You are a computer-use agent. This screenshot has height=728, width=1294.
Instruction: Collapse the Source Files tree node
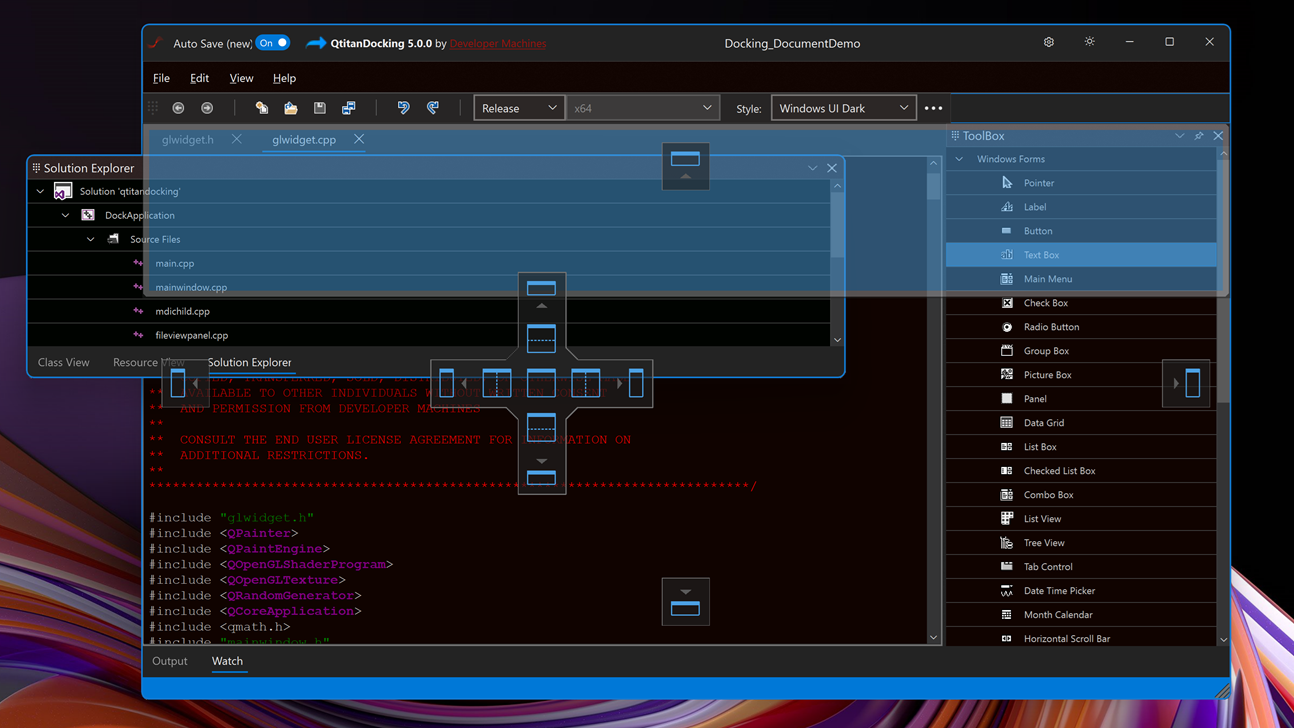point(90,239)
